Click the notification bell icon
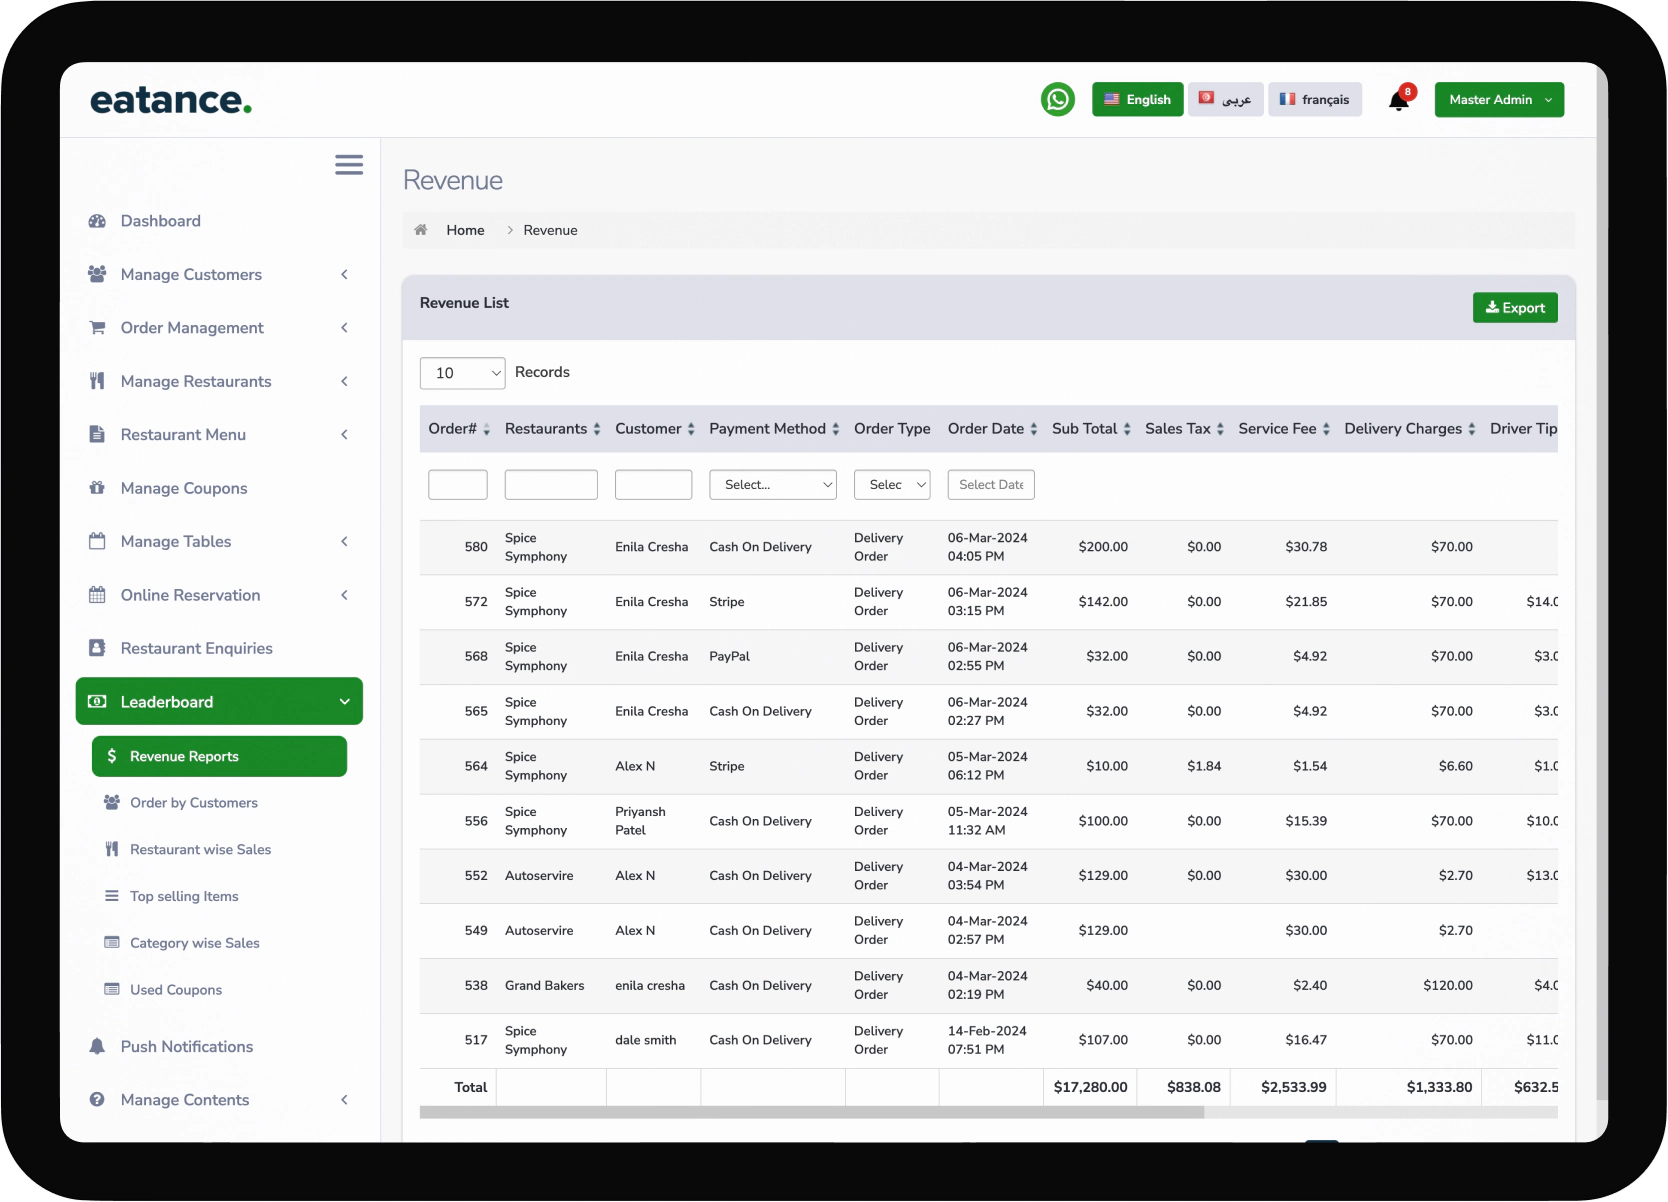This screenshot has height=1202, width=1668. pyautogui.click(x=1399, y=100)
